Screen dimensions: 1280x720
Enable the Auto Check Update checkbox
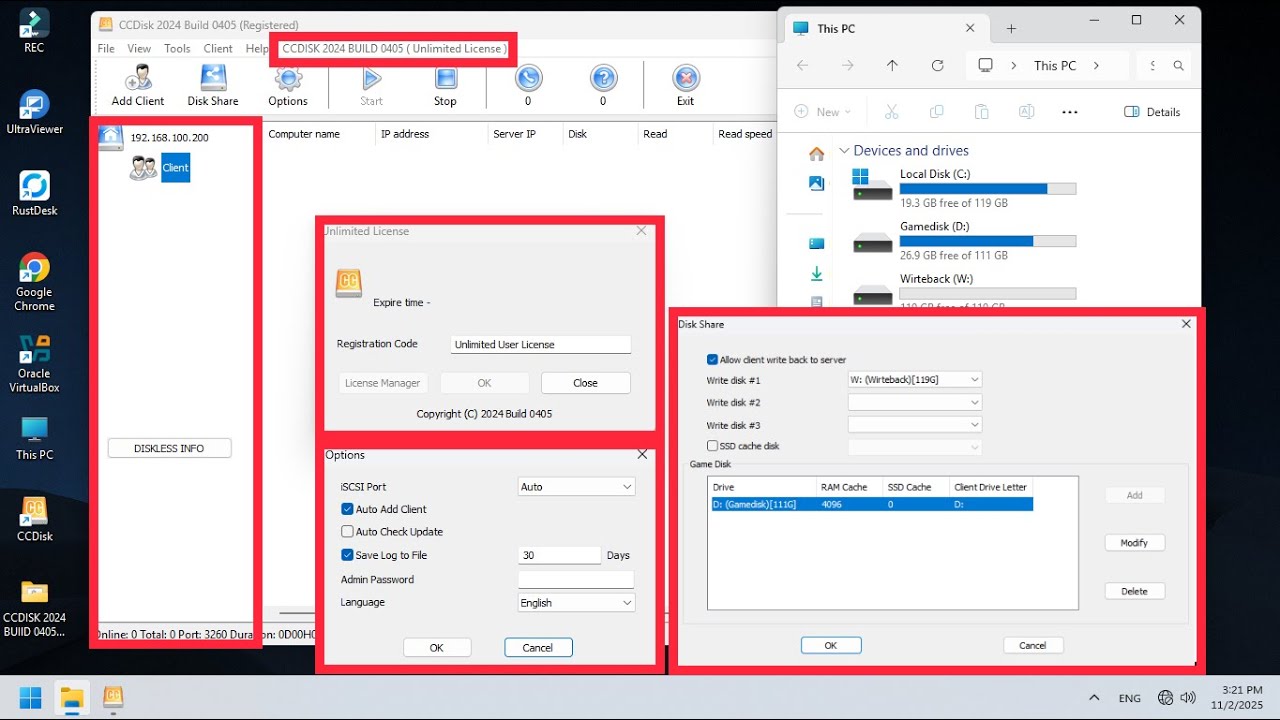(347, 532)
